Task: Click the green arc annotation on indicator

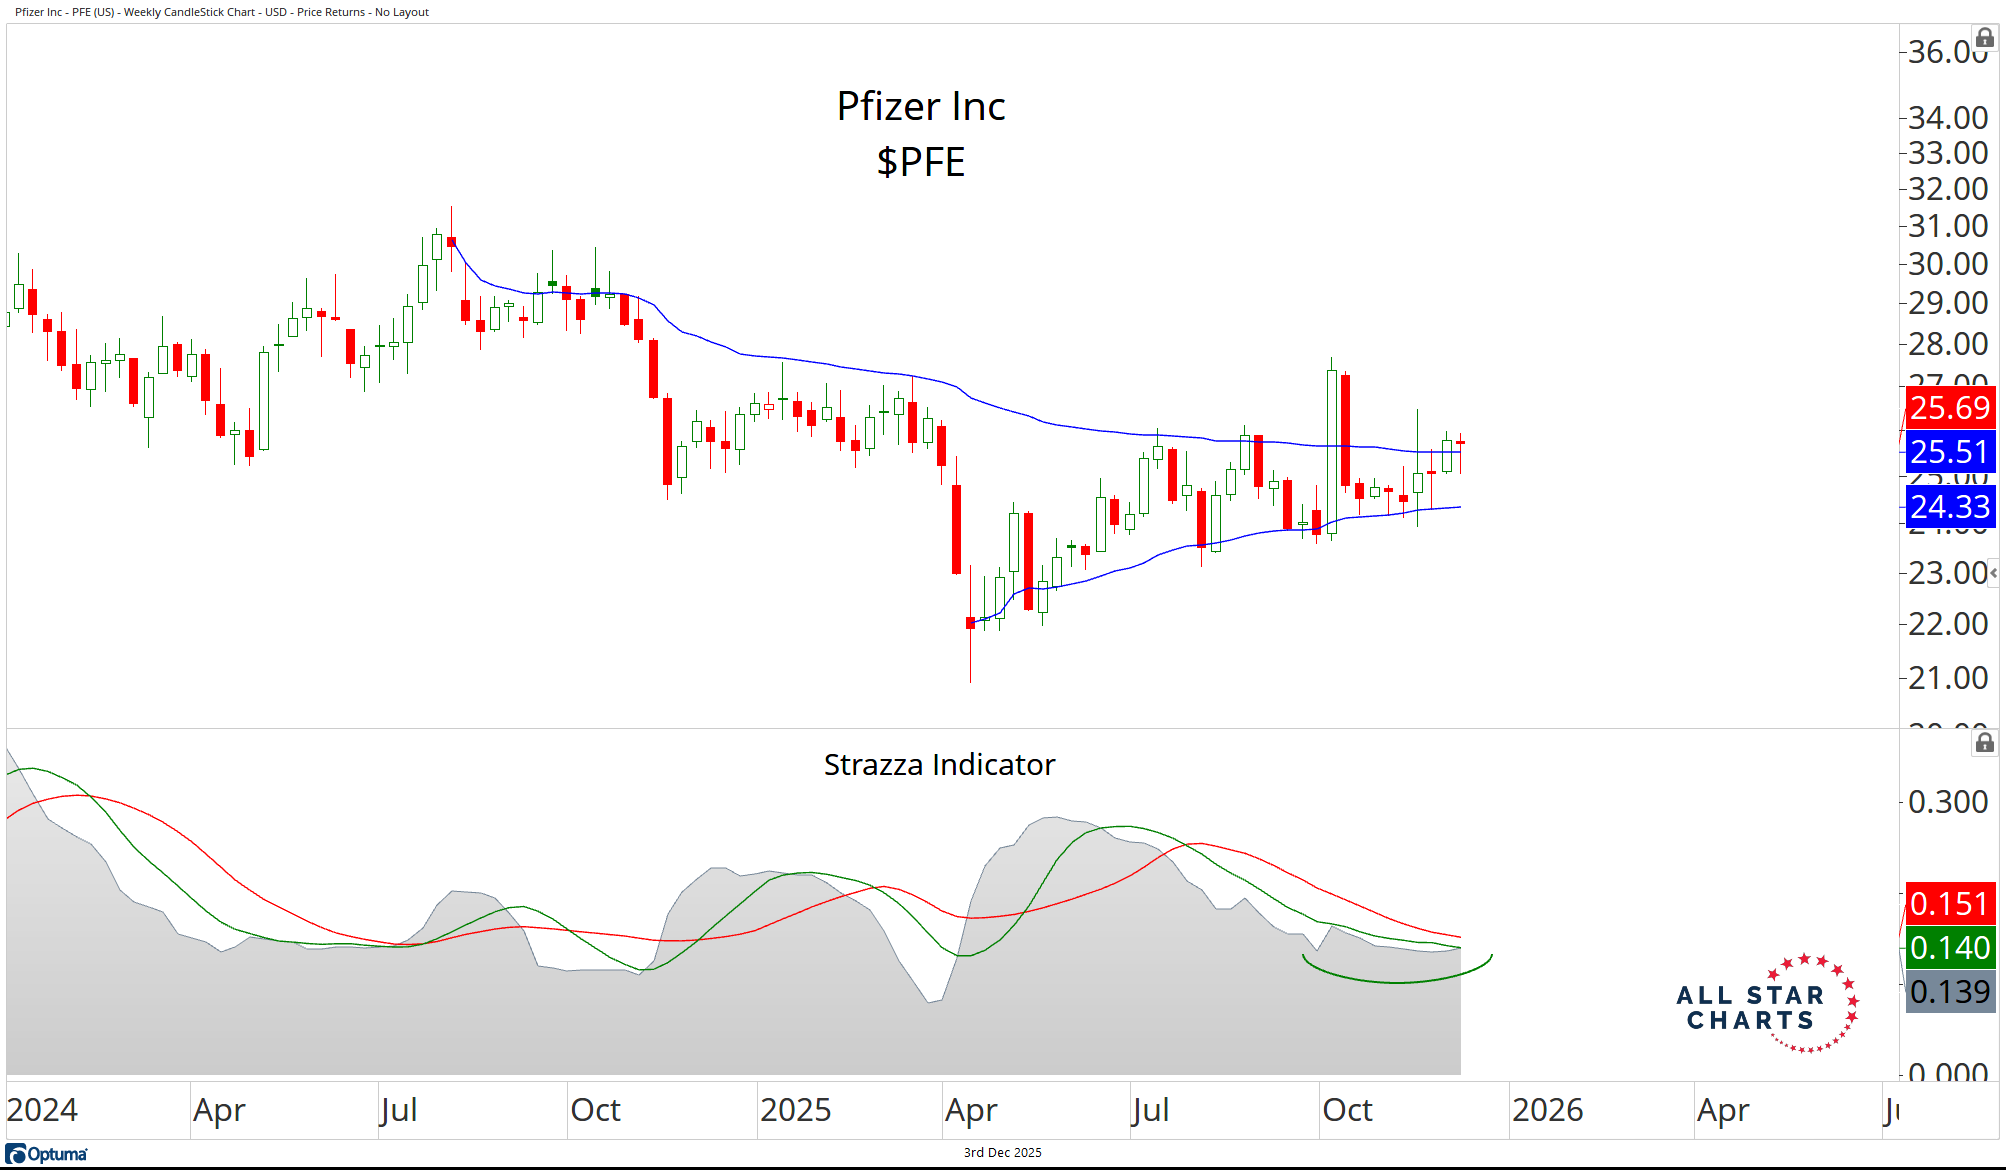Action: 1396,982
